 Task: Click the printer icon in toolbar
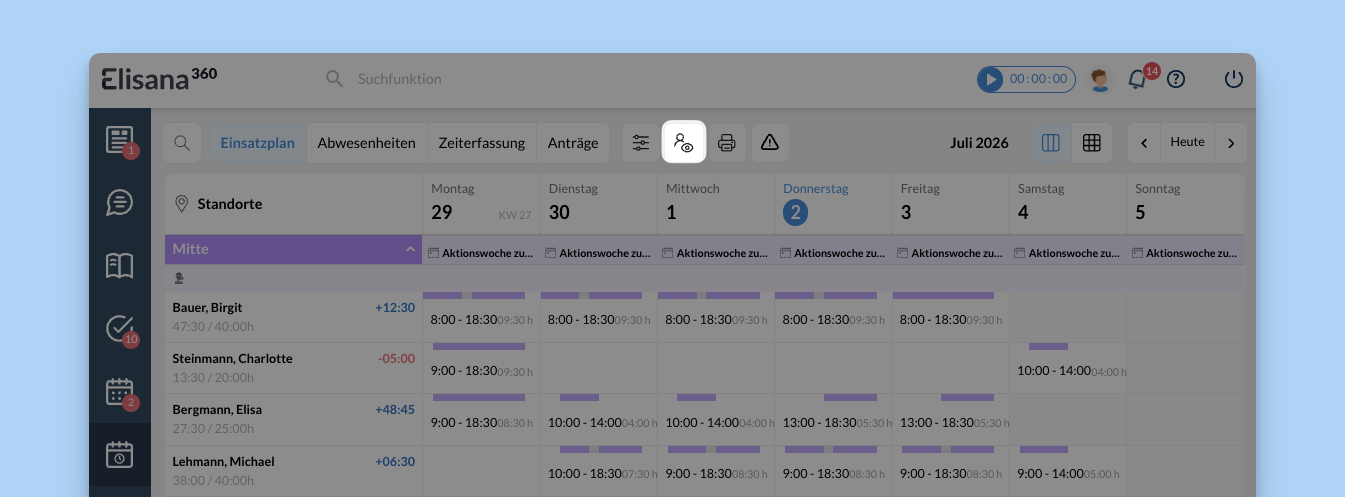pos(727,143)
